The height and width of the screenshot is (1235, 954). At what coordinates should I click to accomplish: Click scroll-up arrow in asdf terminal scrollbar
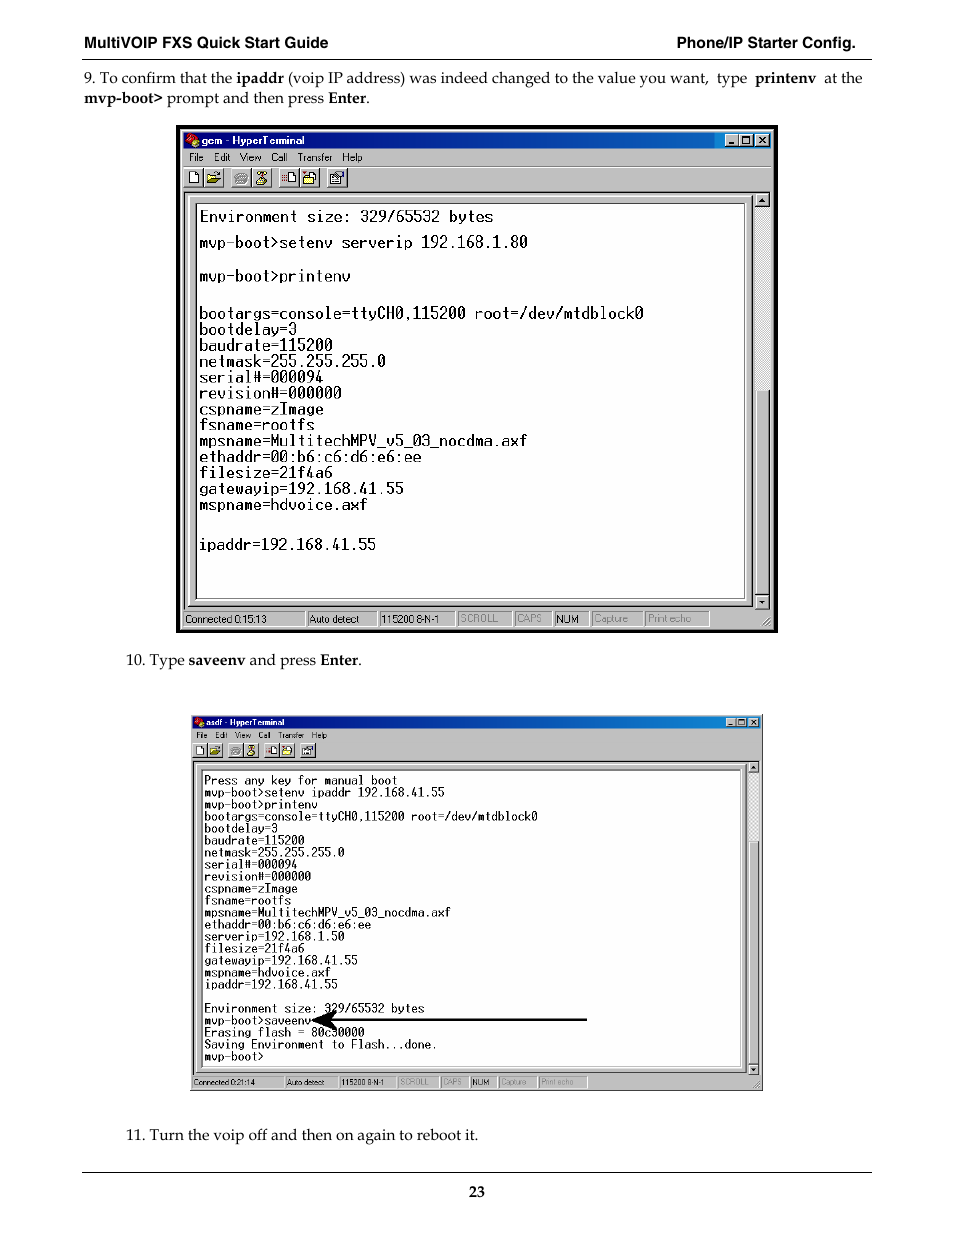(753, 767)
